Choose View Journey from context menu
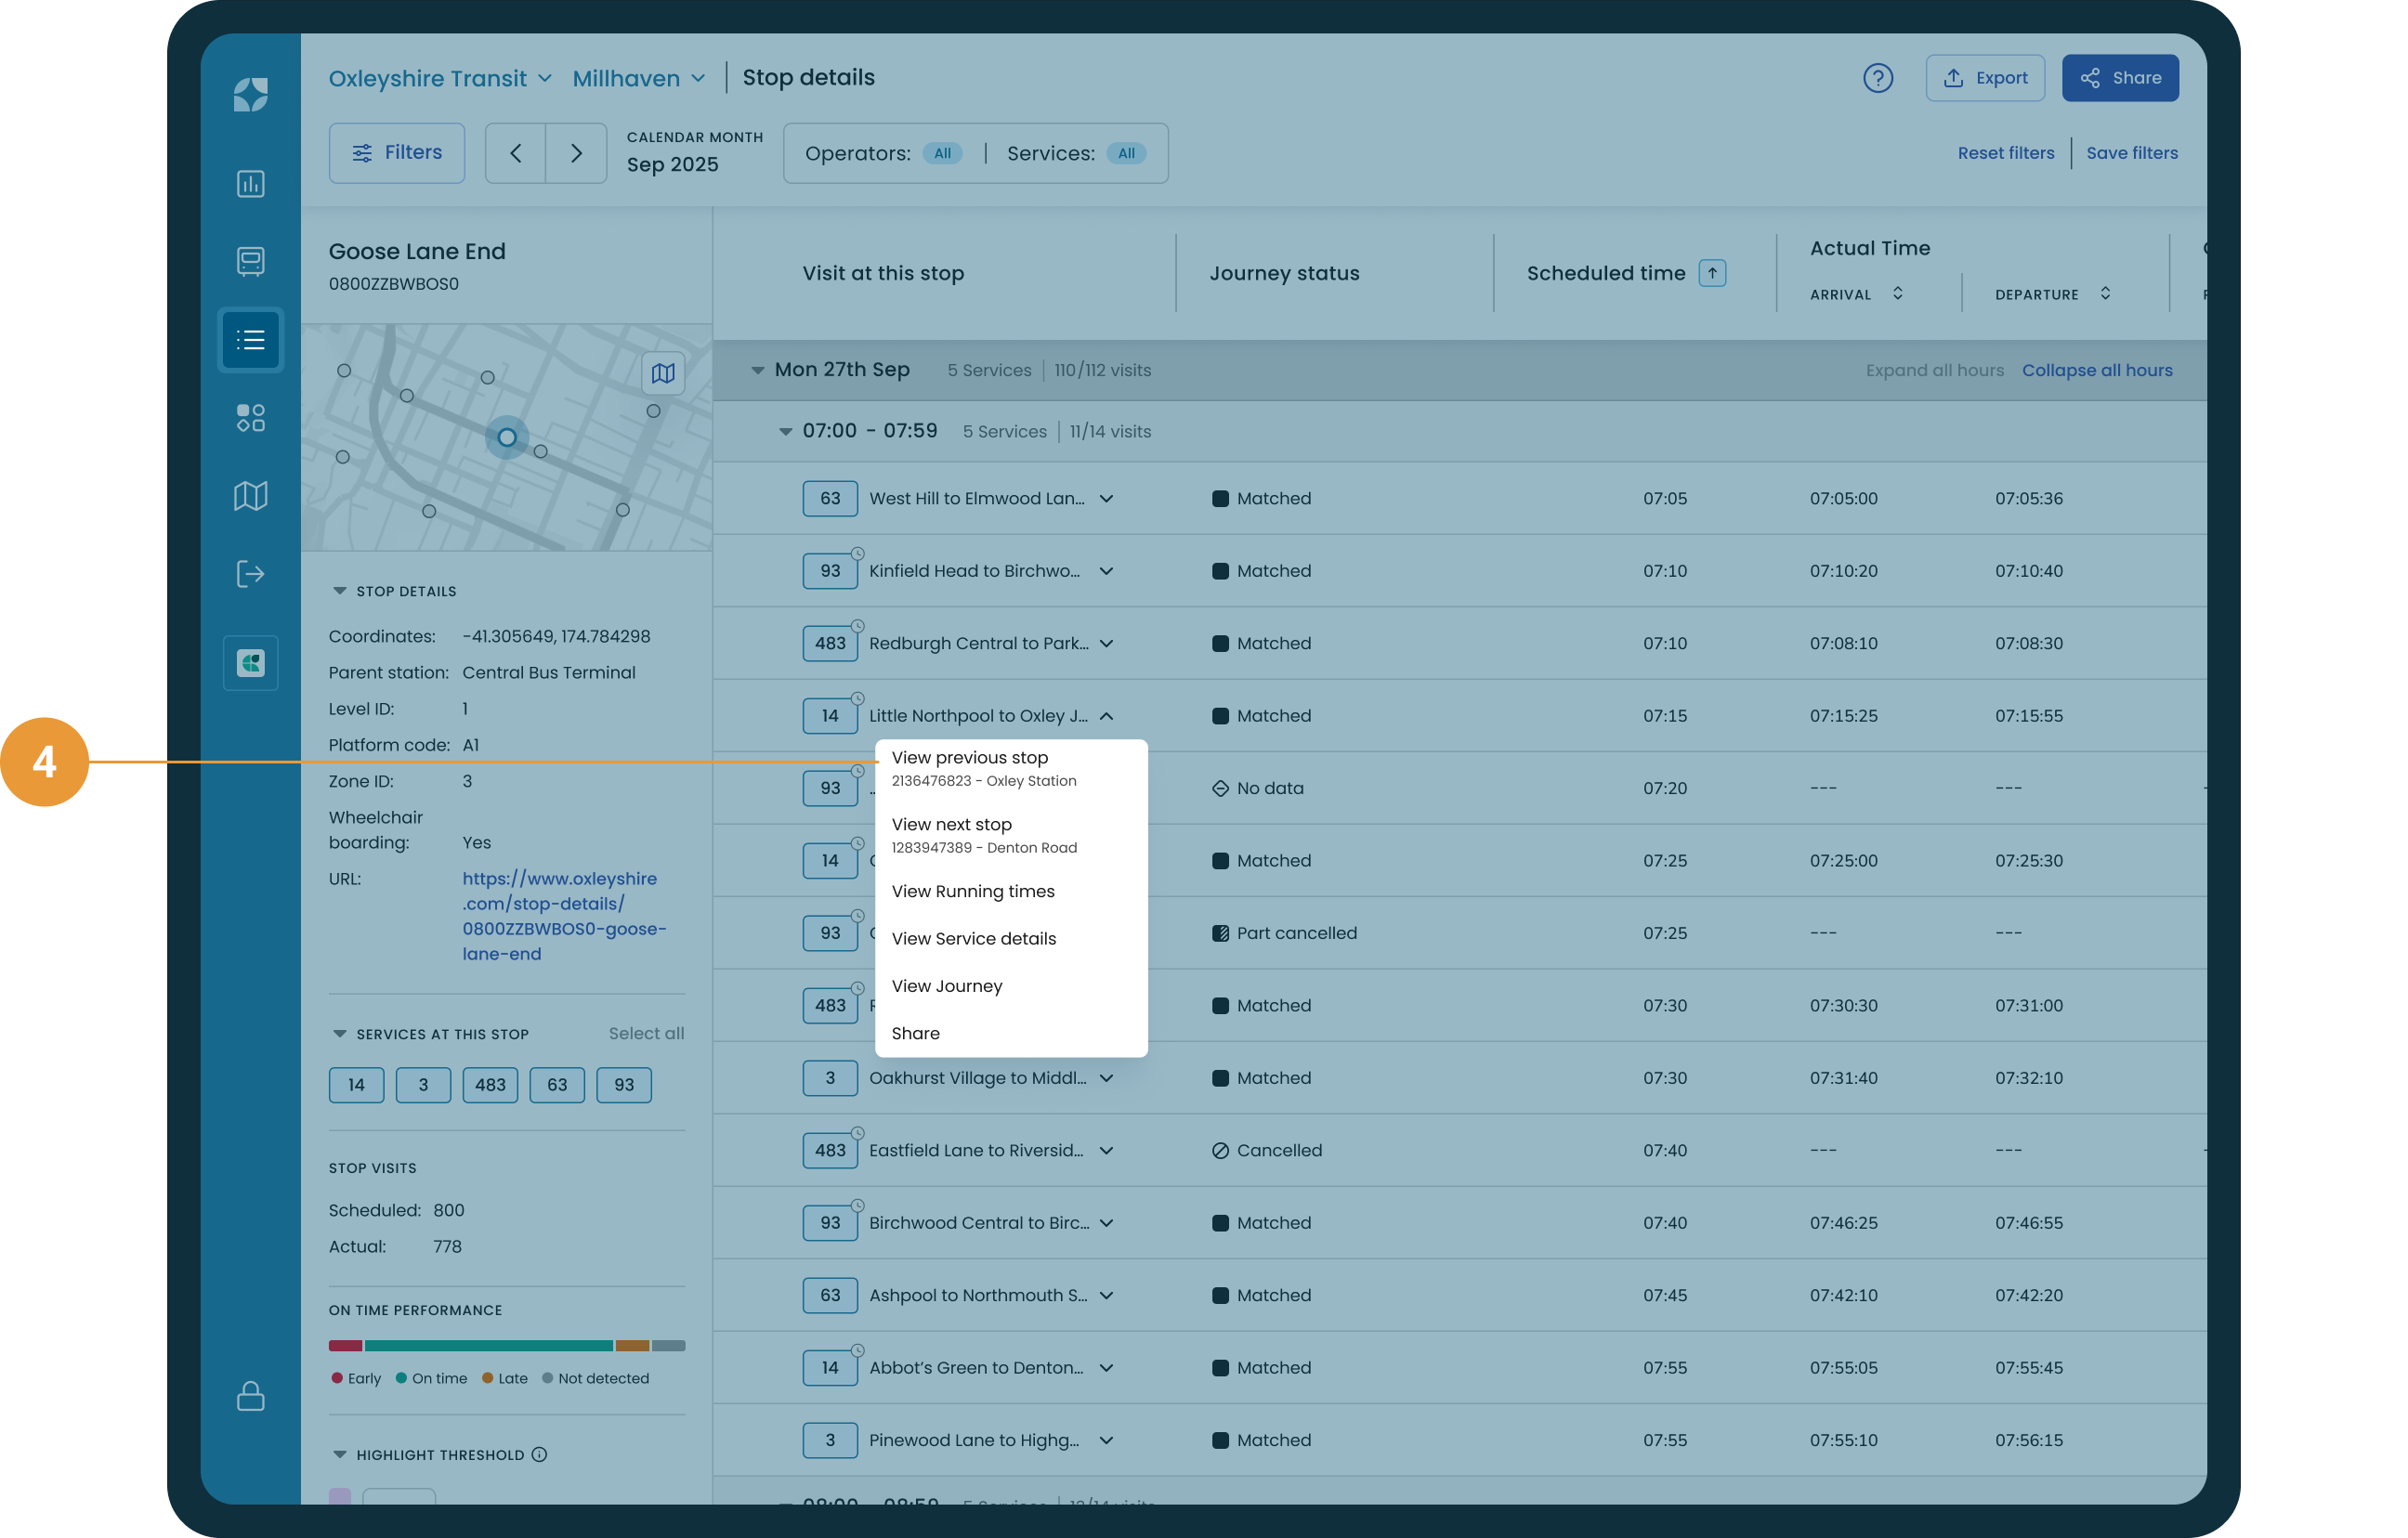The width and height of the screenshot is (2408, 1538). (x=946, y=986)
